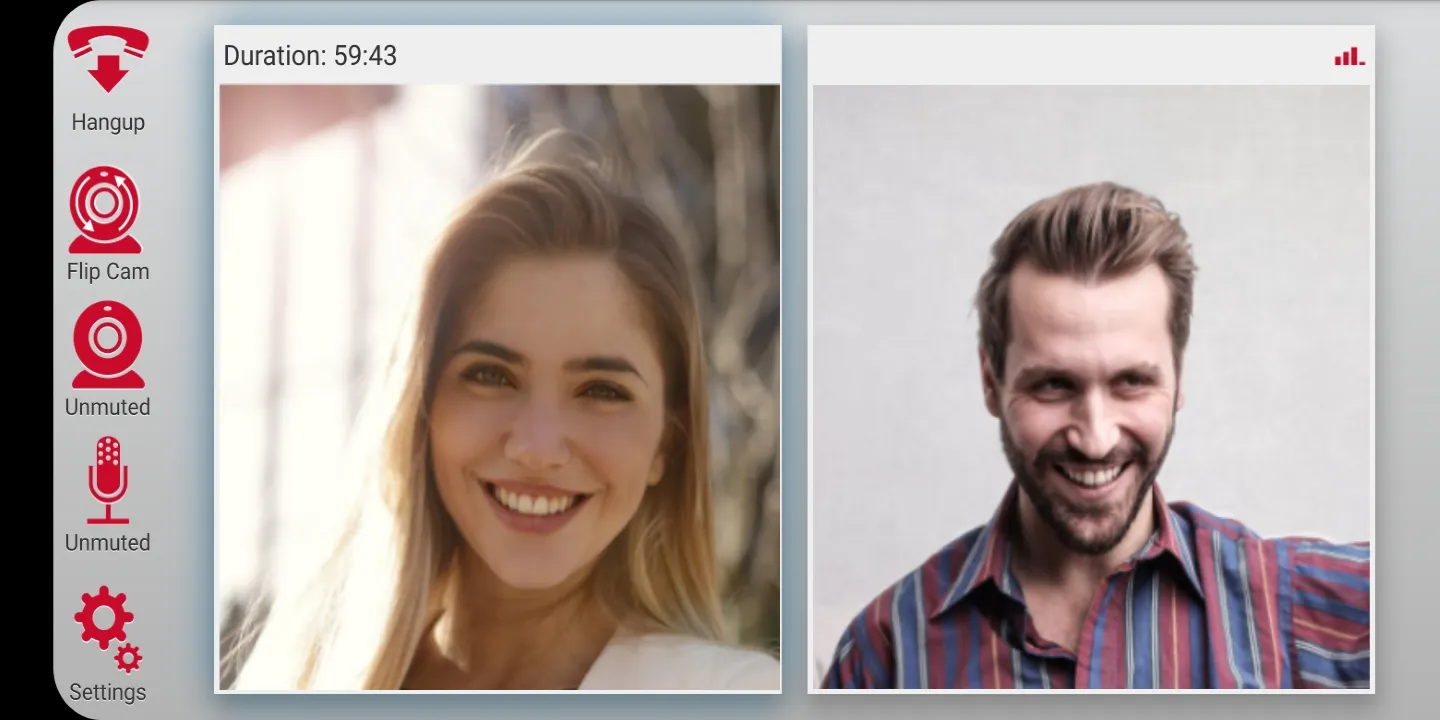This screenshot has width=1440, height=720.
Task: Click 'Unmuted' label under the microphone icon
Action: (108, 542)
